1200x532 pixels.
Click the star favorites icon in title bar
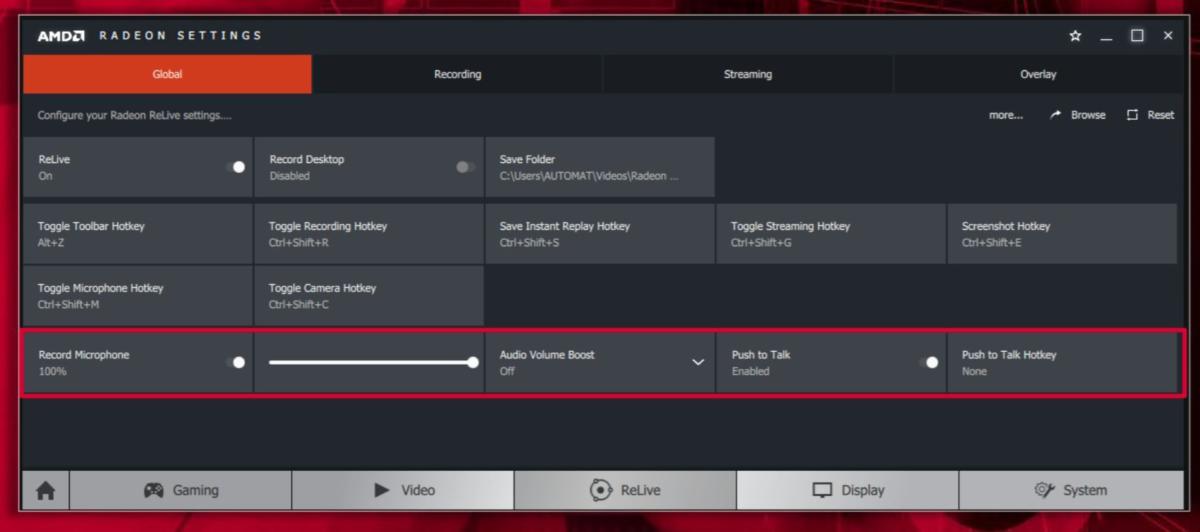tap(1075, 36)
